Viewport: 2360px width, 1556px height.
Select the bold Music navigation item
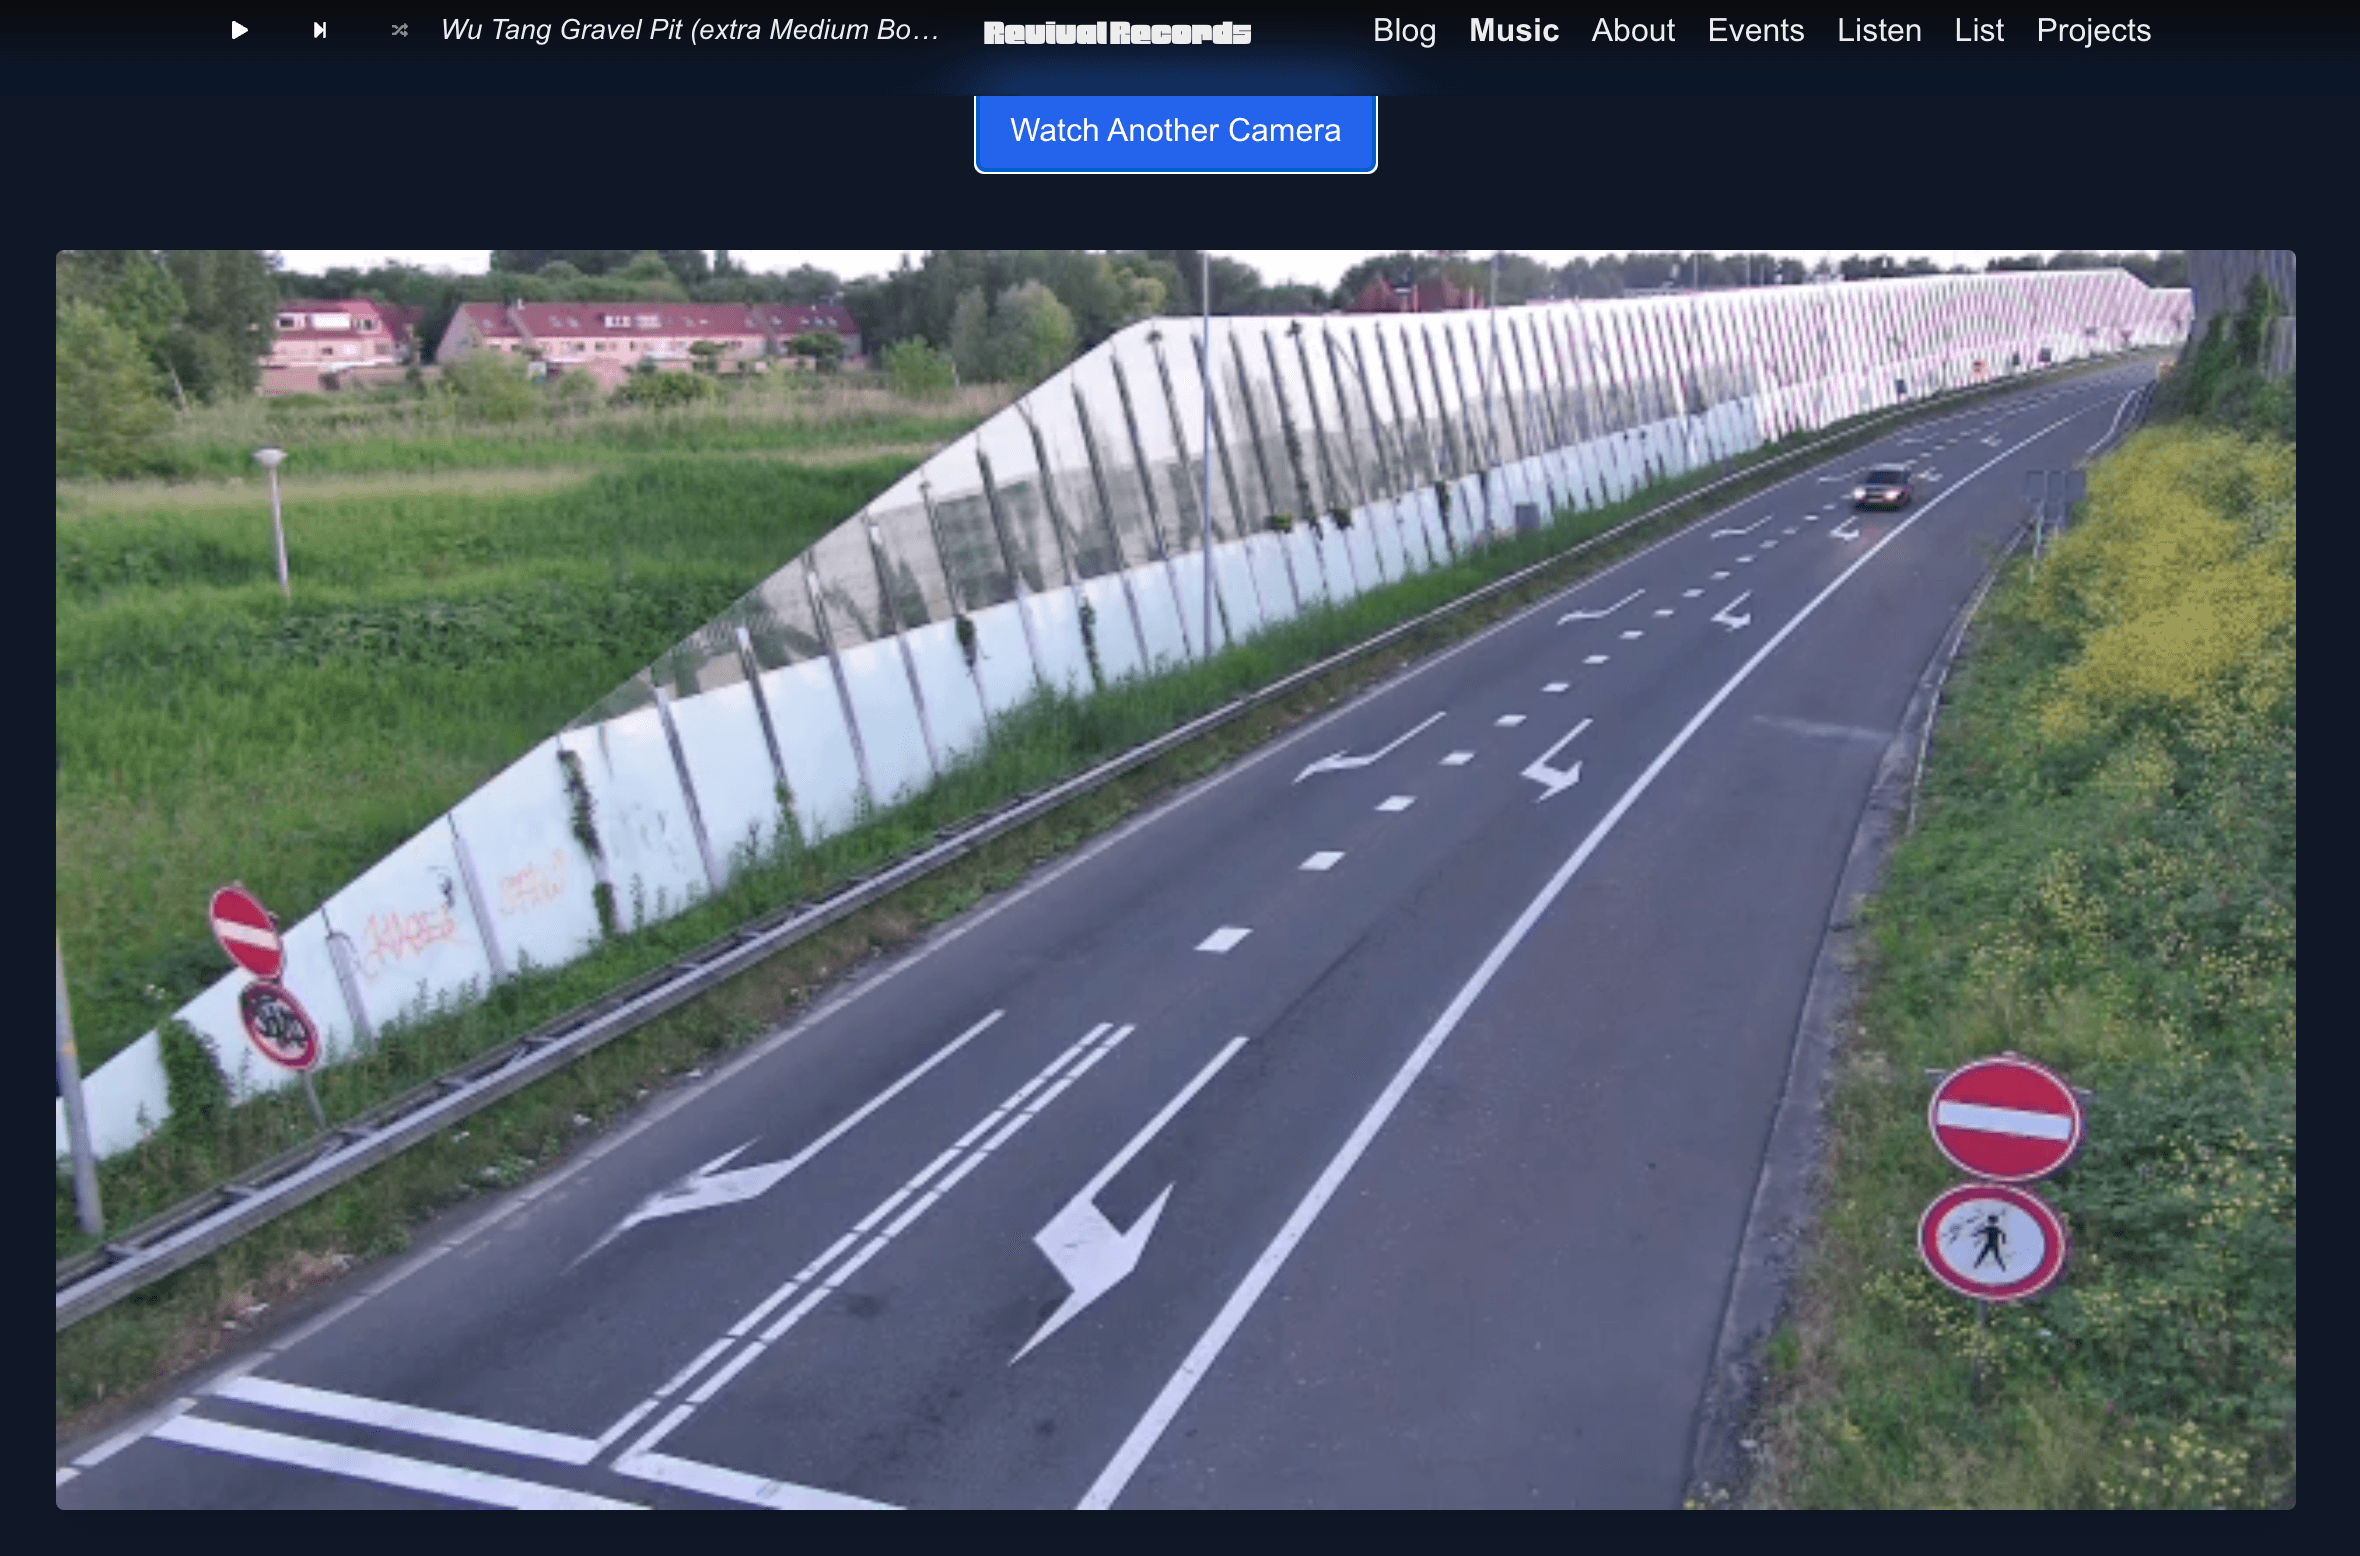(1513, 30)
